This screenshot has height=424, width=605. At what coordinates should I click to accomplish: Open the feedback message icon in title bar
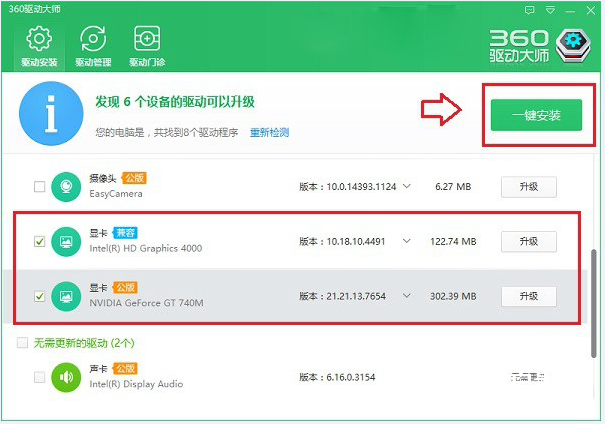[x=530, y=10]
